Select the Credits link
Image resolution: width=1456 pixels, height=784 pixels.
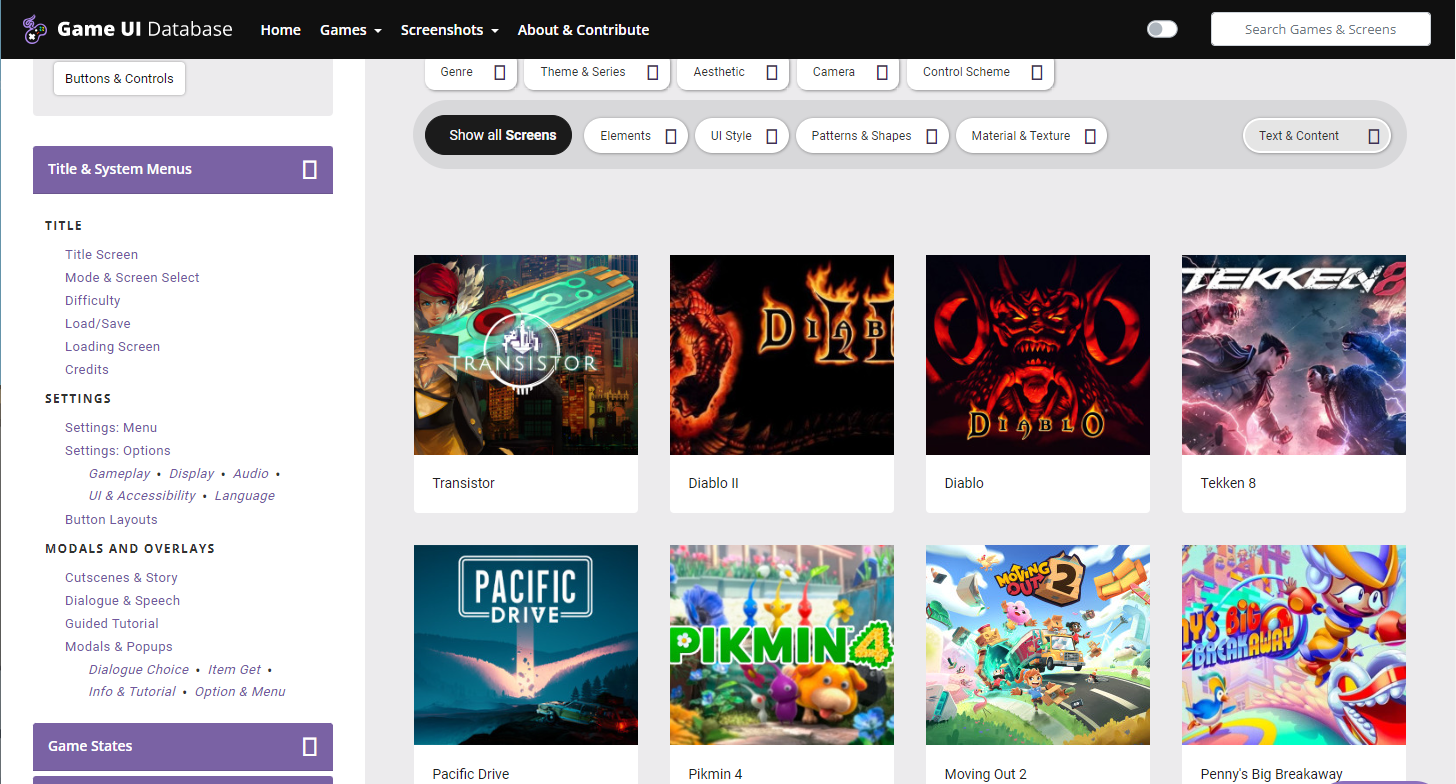pos(86,370)
